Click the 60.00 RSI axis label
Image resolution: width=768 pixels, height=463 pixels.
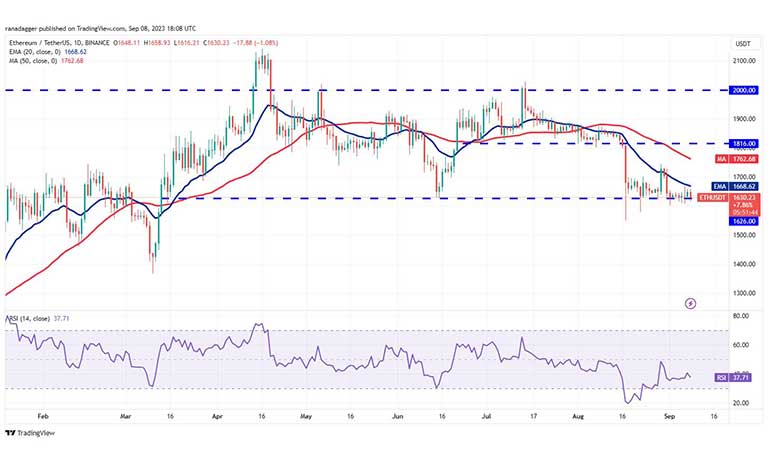click(x=741, y=345)
